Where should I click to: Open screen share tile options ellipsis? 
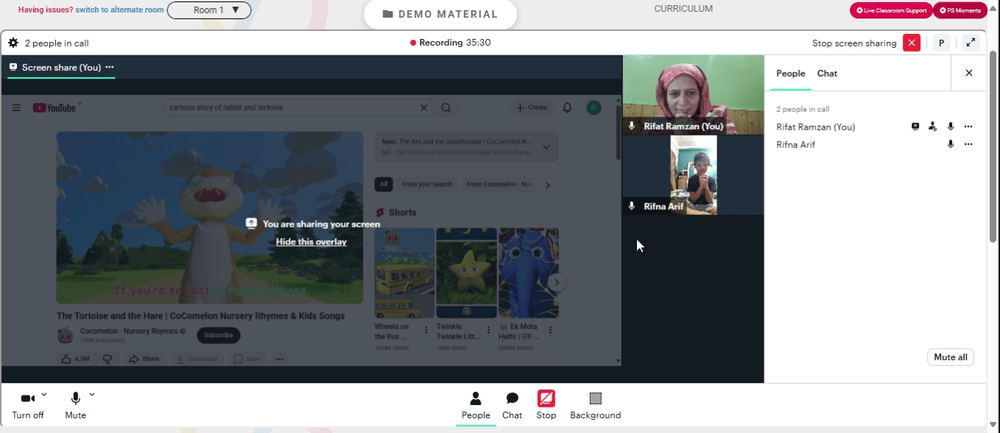110,67
